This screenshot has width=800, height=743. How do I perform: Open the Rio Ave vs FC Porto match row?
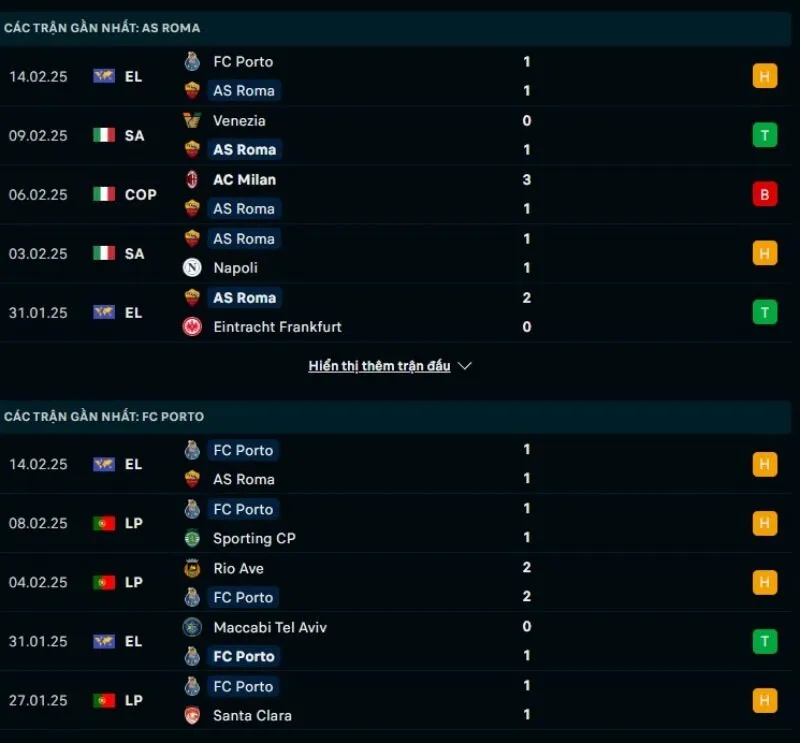pyautogui.click(x=400, y=582)
